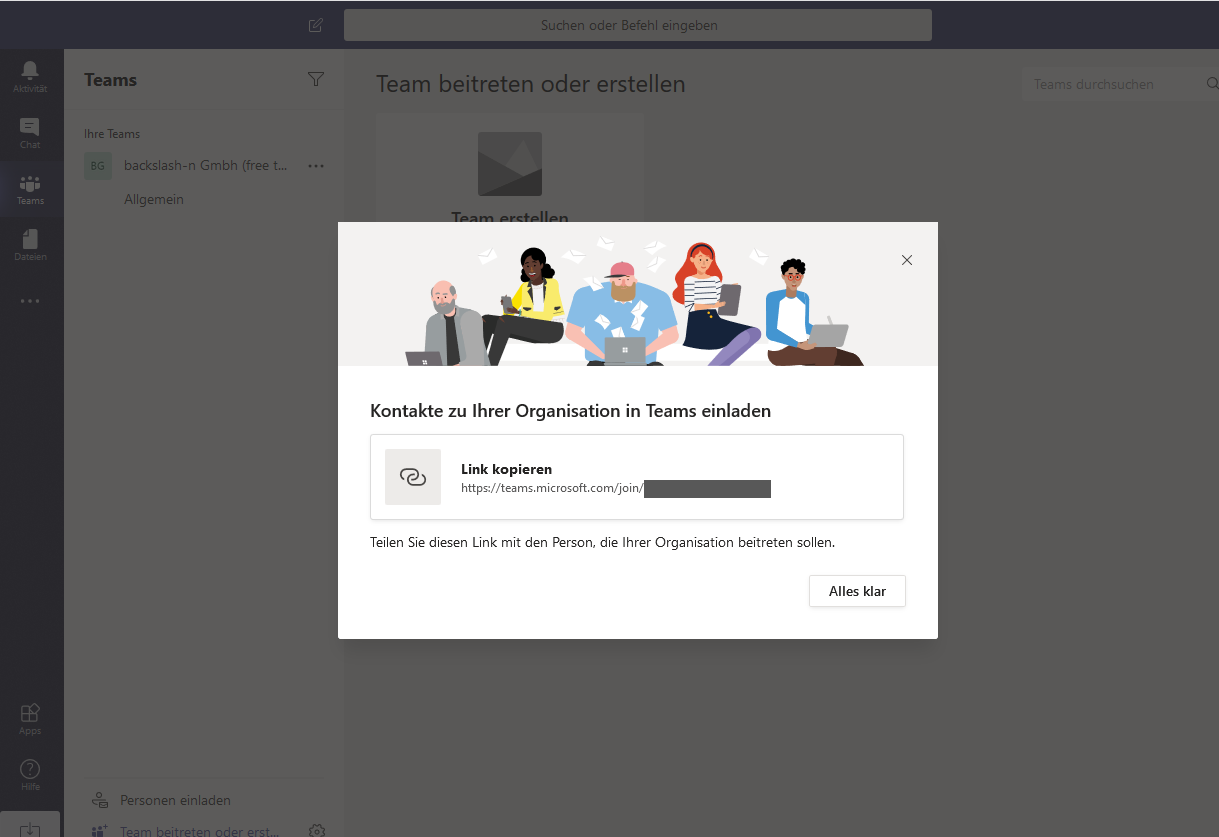Click the download desktop app icon
The height and width of the screenshot is (837, 1219).
(30, 828)
